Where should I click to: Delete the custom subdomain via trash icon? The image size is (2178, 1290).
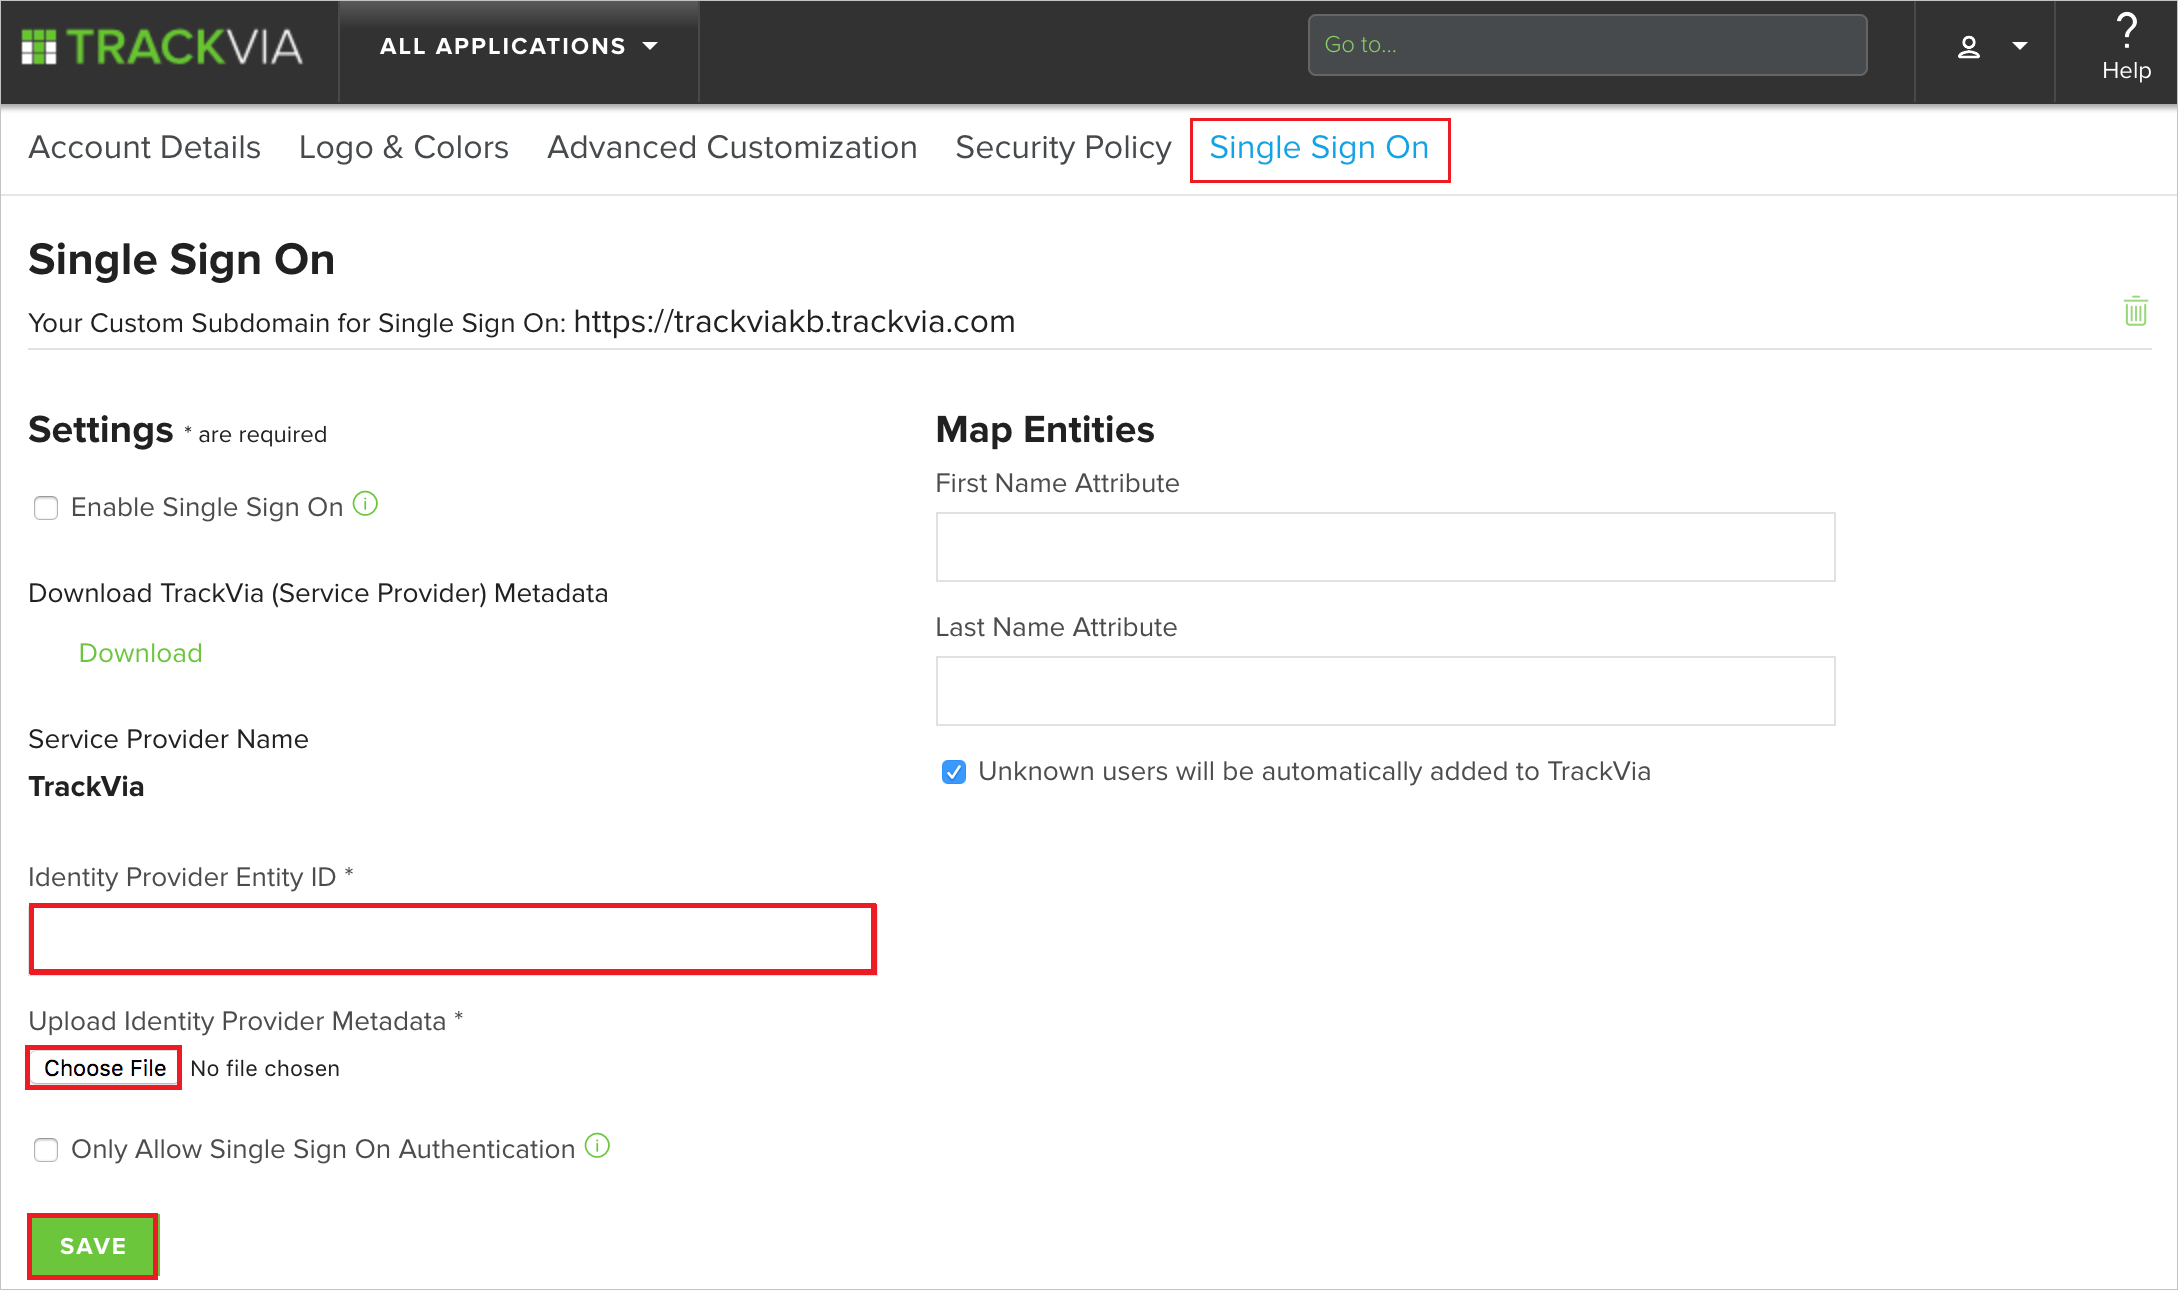[2136, 312]
